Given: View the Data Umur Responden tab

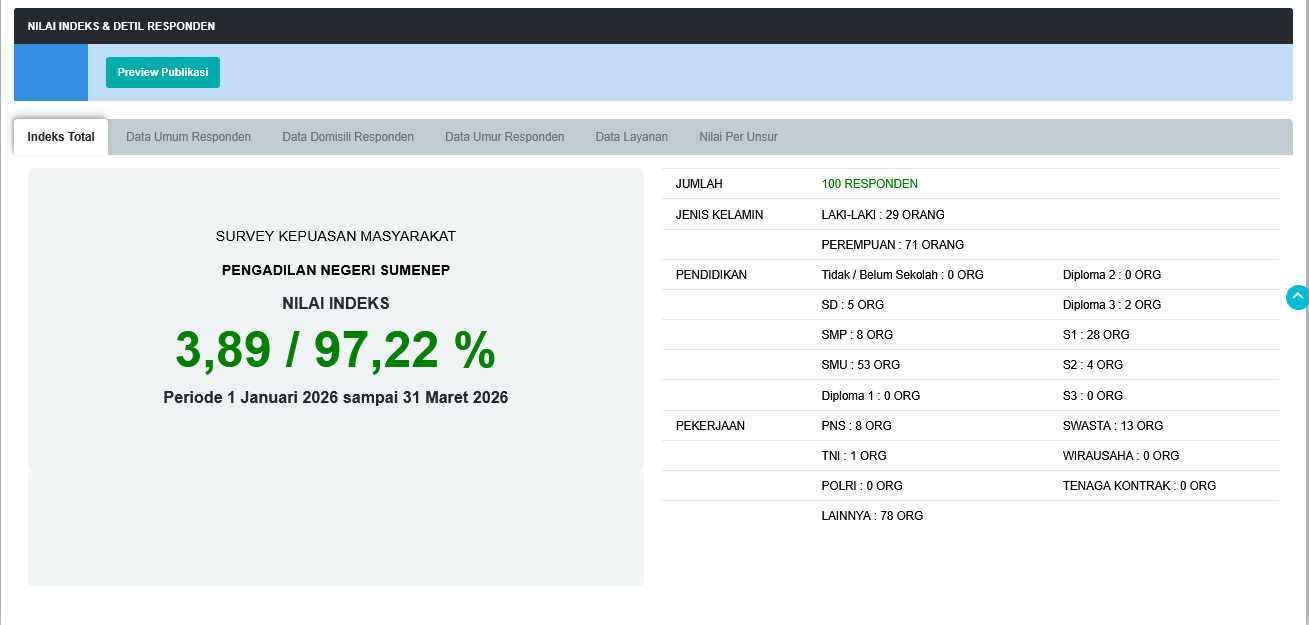Looking at the screenshot, I should point(504,137).
